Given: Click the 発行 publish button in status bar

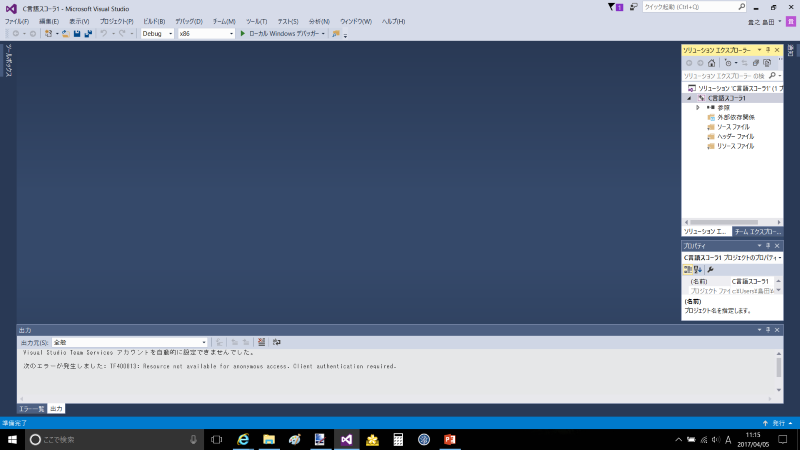Looking at the screenshot, I should tap(778, 423).
